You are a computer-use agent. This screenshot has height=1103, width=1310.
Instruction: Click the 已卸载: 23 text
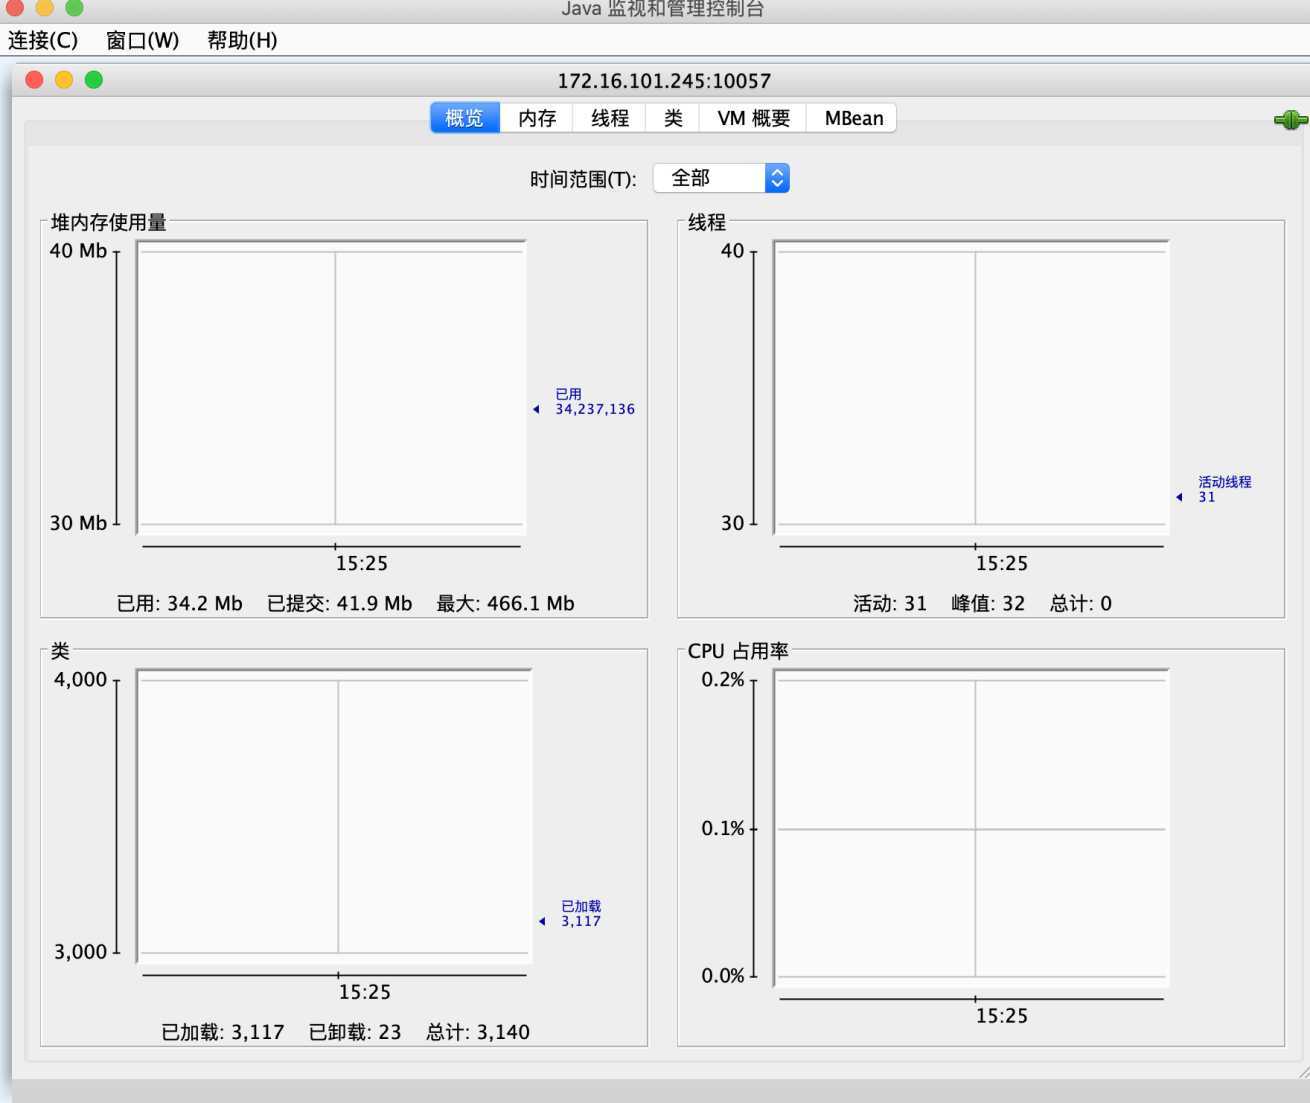(x=355, y=1032)
